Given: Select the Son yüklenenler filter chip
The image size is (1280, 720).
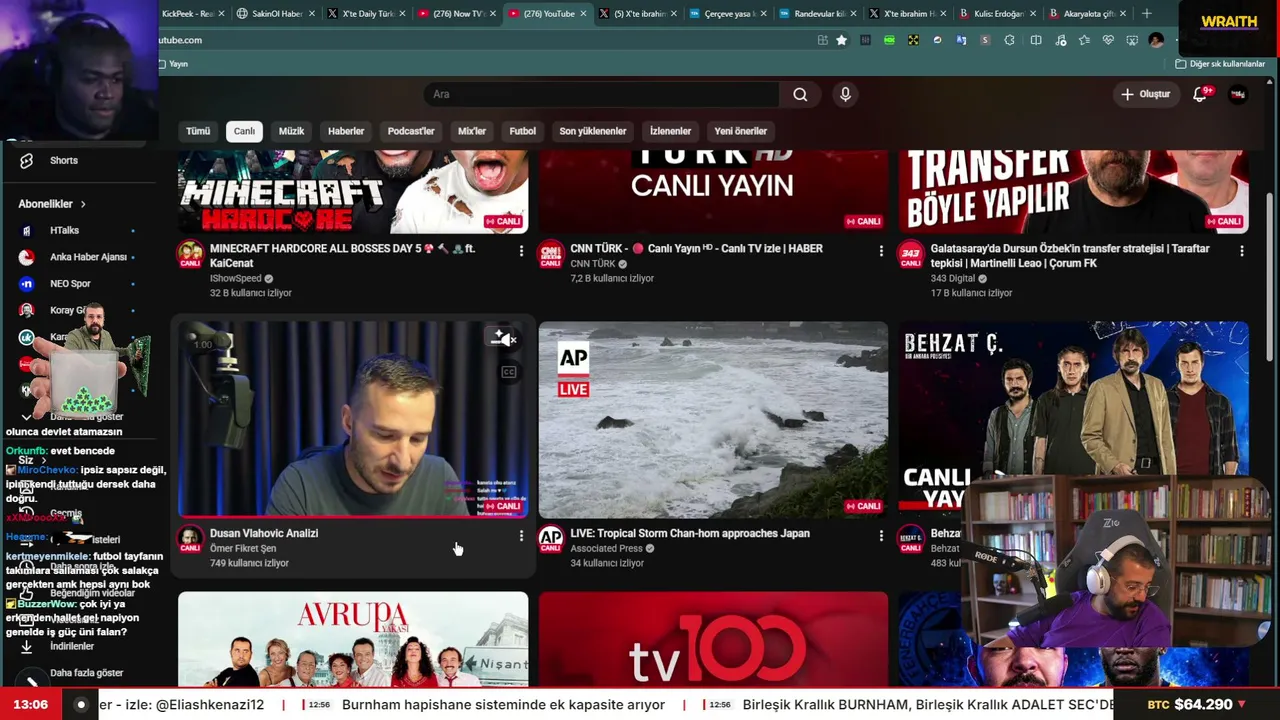Looking at the screenshot, I should (593, 131).
